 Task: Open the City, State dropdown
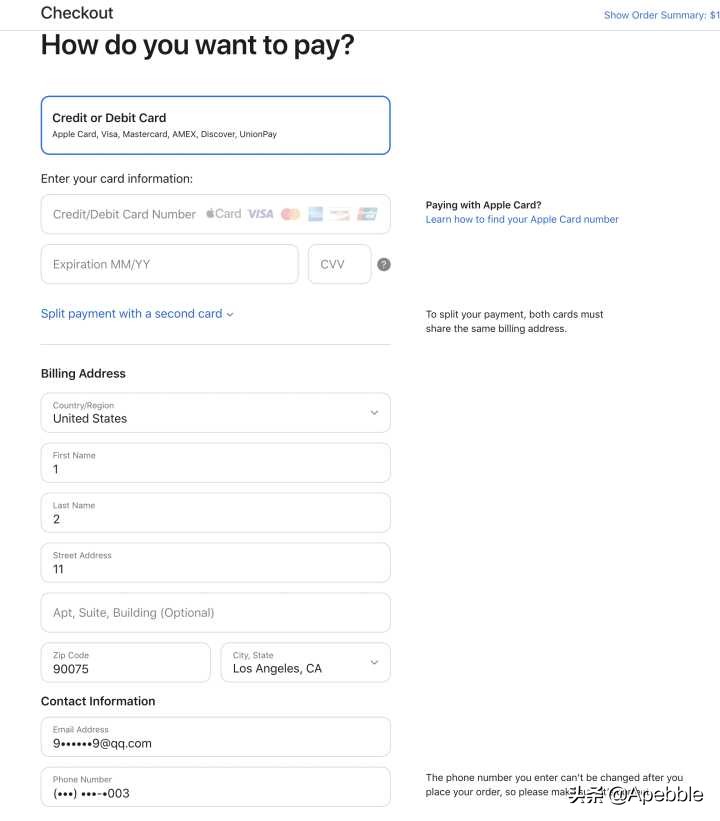coord(305,662)
